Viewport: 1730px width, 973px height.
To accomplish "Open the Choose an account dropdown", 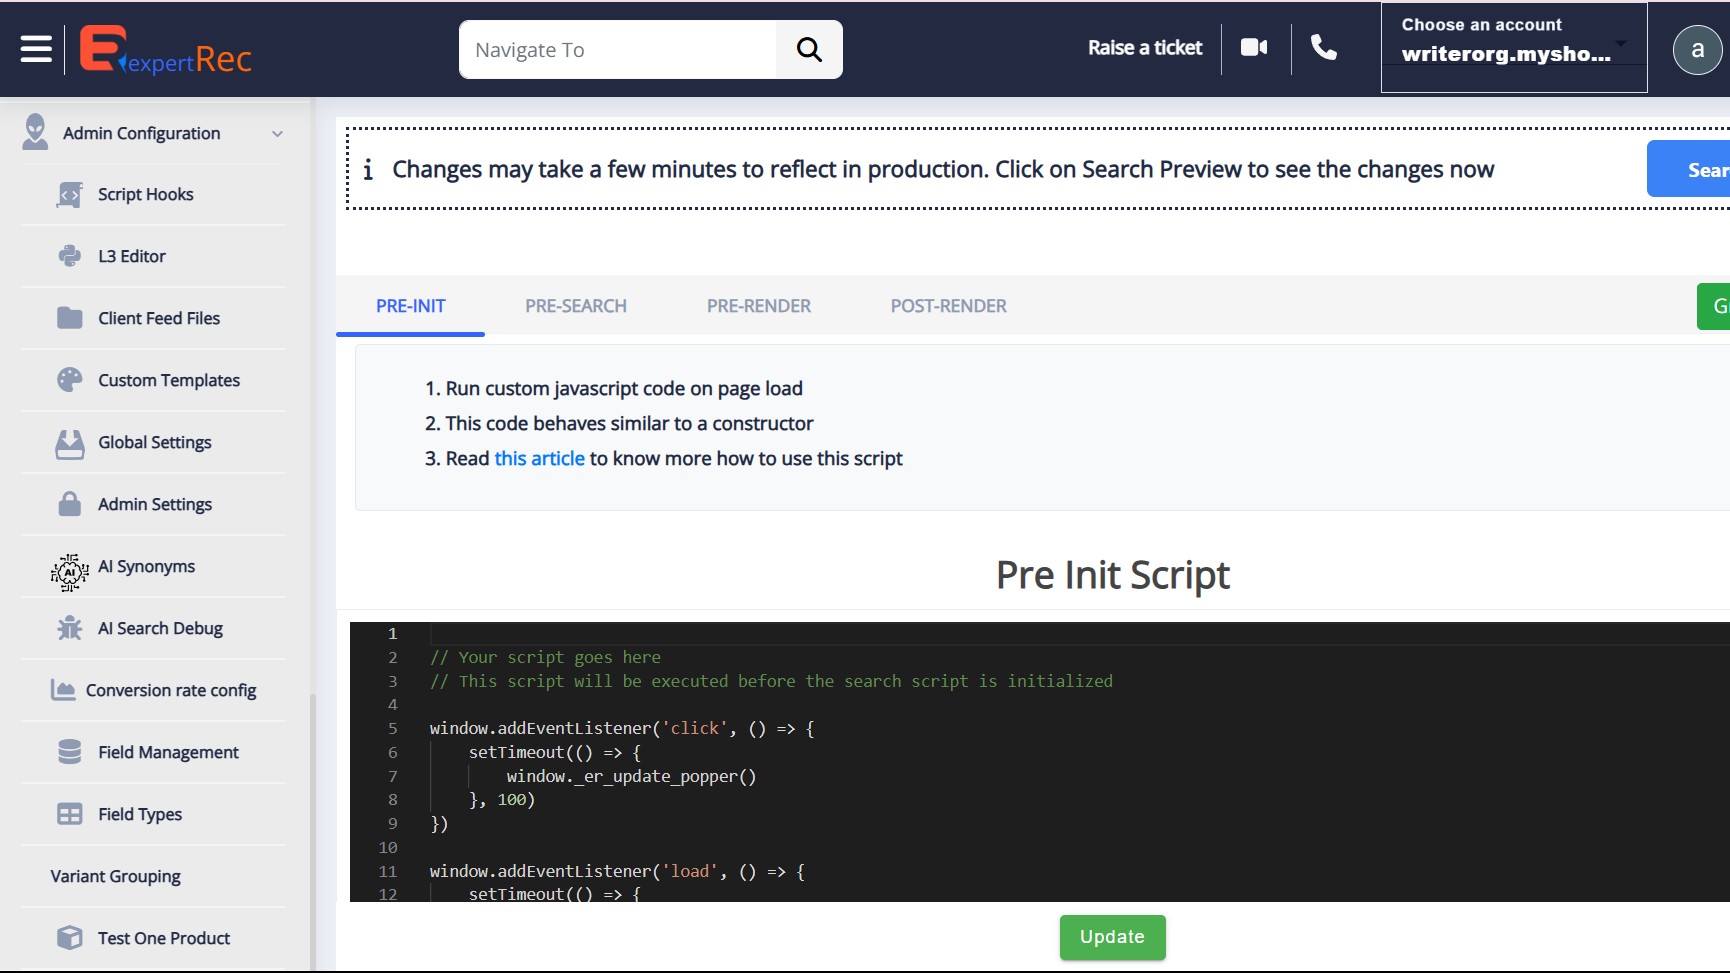I will click(1513, 48).
